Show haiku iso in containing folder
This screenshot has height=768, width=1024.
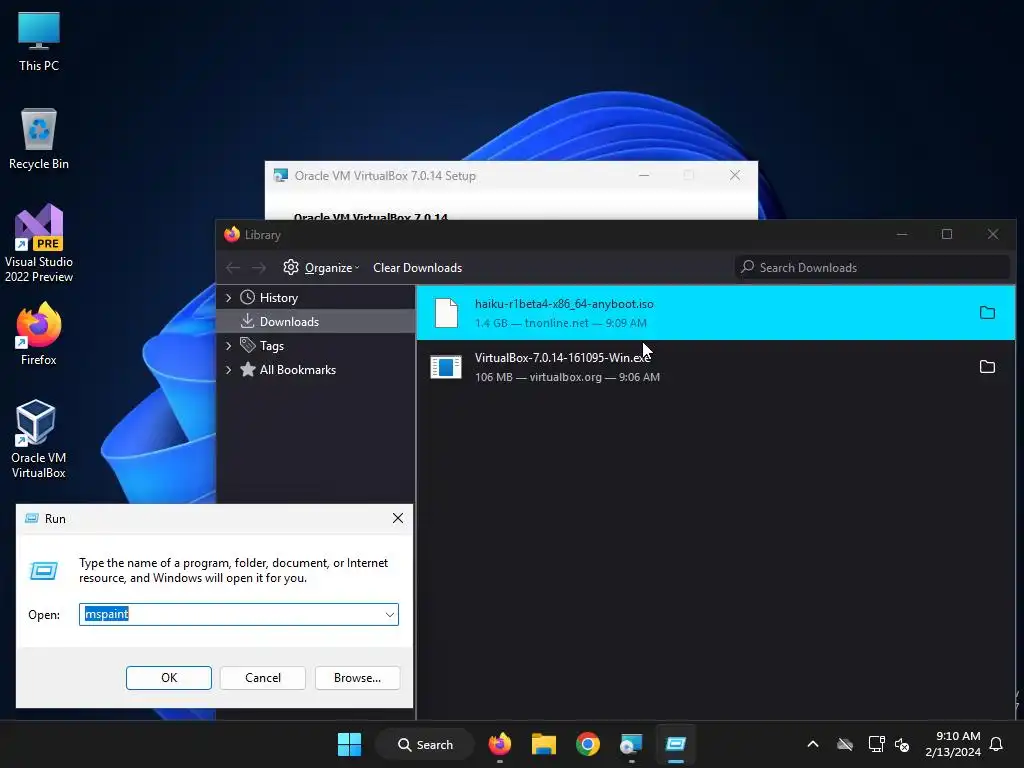[987, 313]
